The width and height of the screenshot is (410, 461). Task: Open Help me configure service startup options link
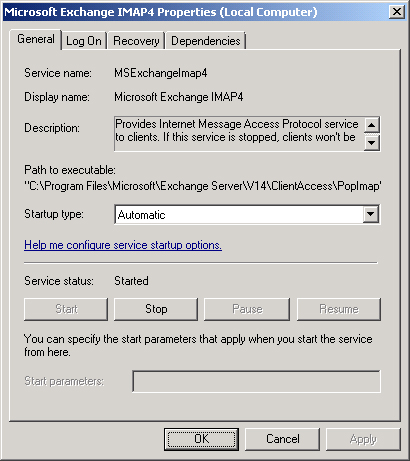(123, 245)
